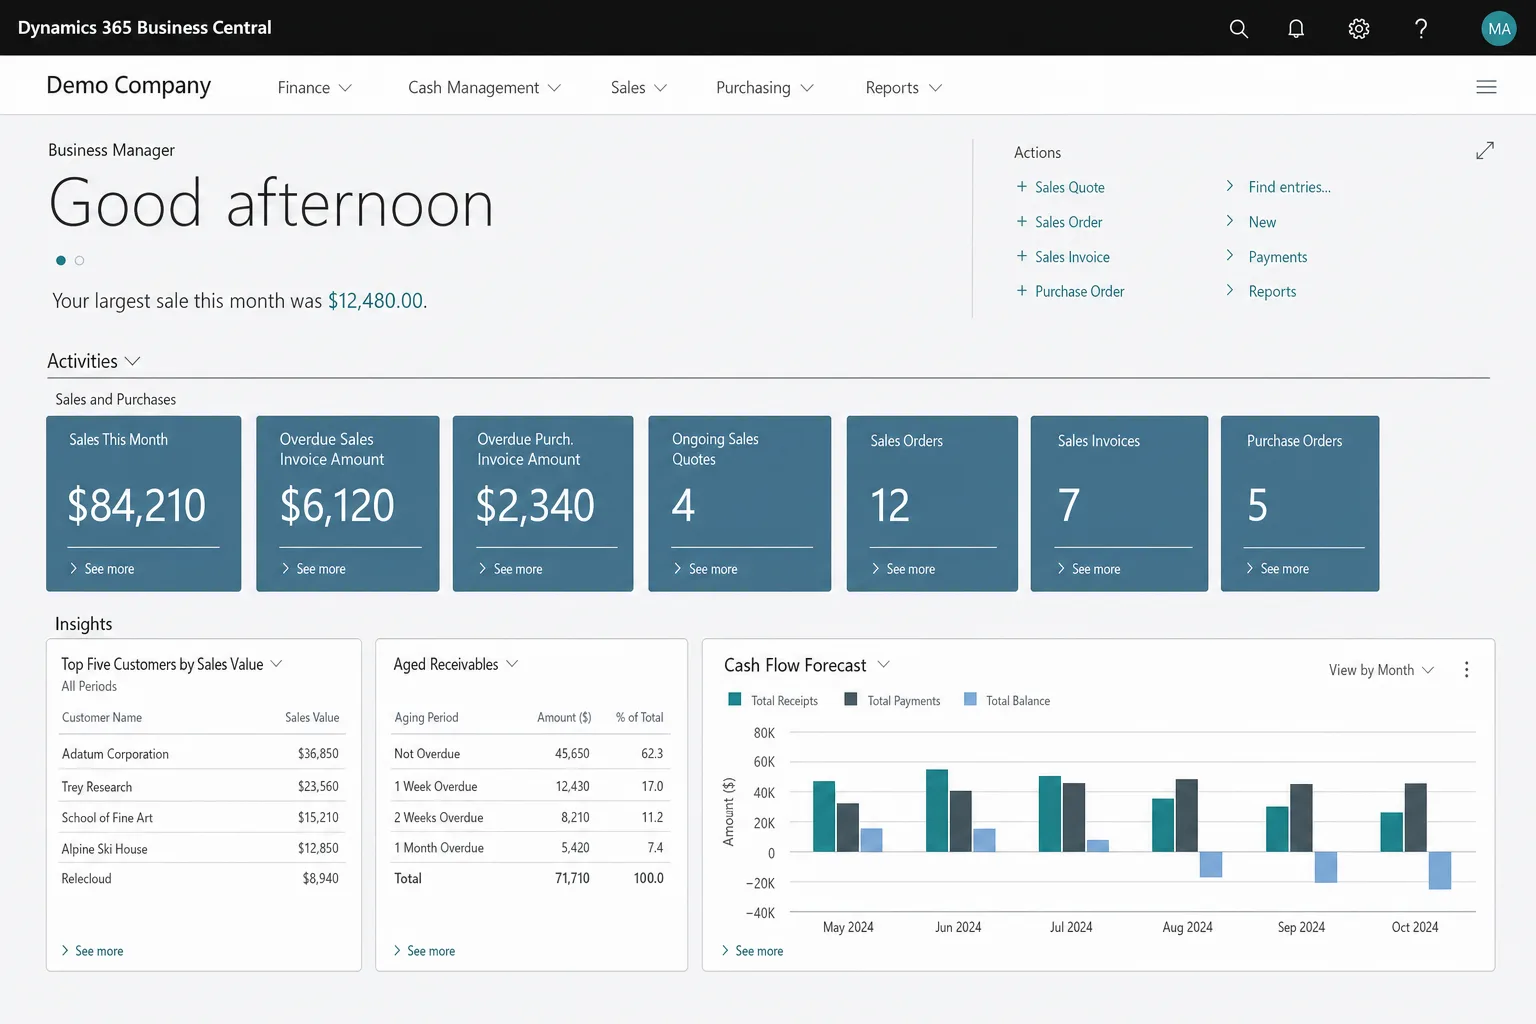Open the Cash Flow Forecast title dropdown
The image size is (1536, 1024).
tap(884, 664)
